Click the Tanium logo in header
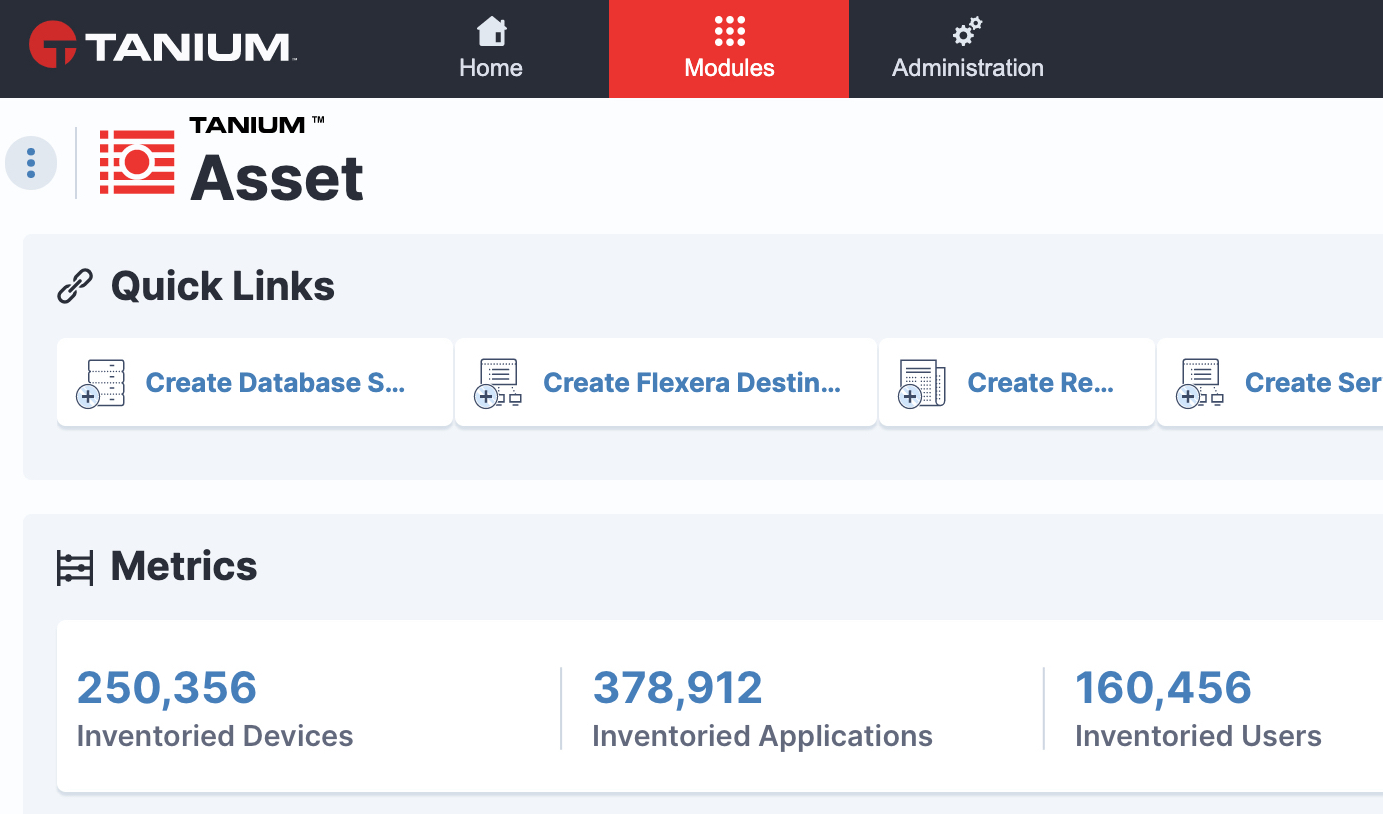 [160, 46]
